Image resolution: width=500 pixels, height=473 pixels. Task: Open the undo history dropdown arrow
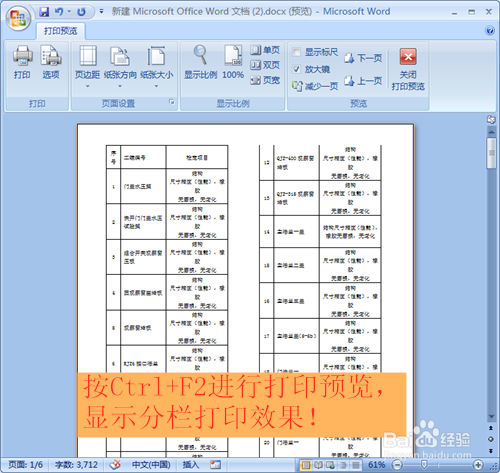(x=69, y=12)
